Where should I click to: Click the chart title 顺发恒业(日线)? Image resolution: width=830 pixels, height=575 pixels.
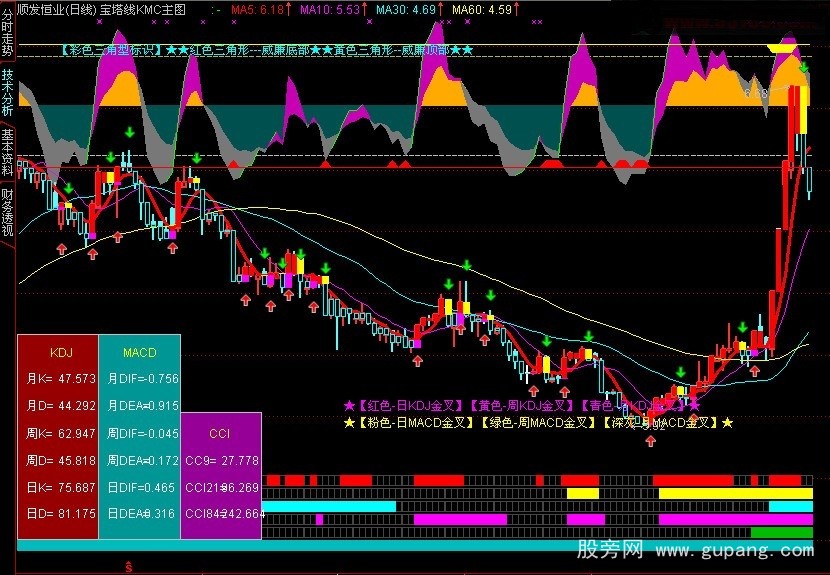click(56, 9)
